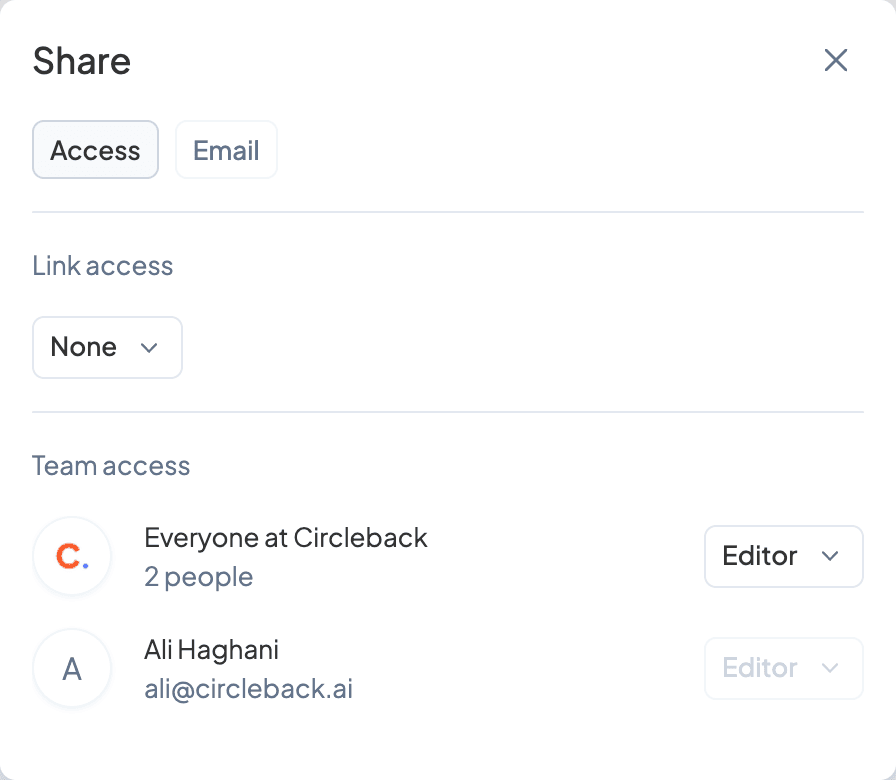The height and width of the screenshot is (780, 896).
Task: Click the 'Share' dialog title
Action: (81, 61)
